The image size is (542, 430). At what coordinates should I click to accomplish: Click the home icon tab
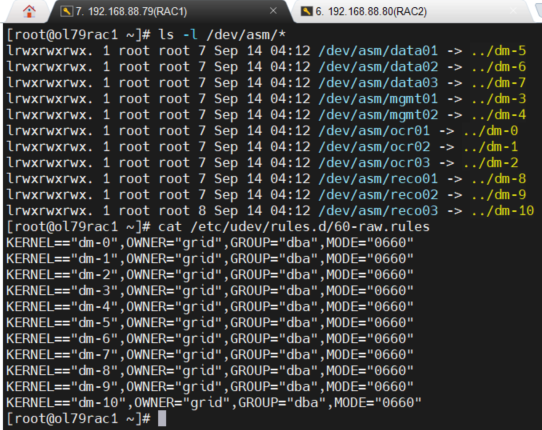29,11
